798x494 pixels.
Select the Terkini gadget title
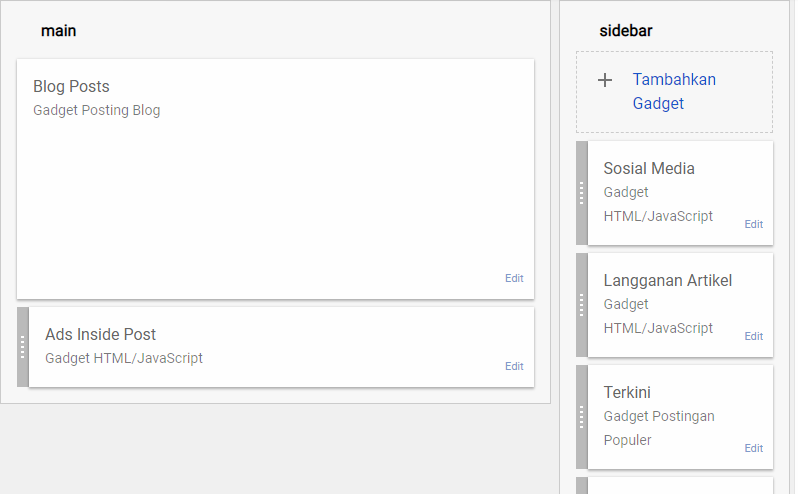click(627, 393)
